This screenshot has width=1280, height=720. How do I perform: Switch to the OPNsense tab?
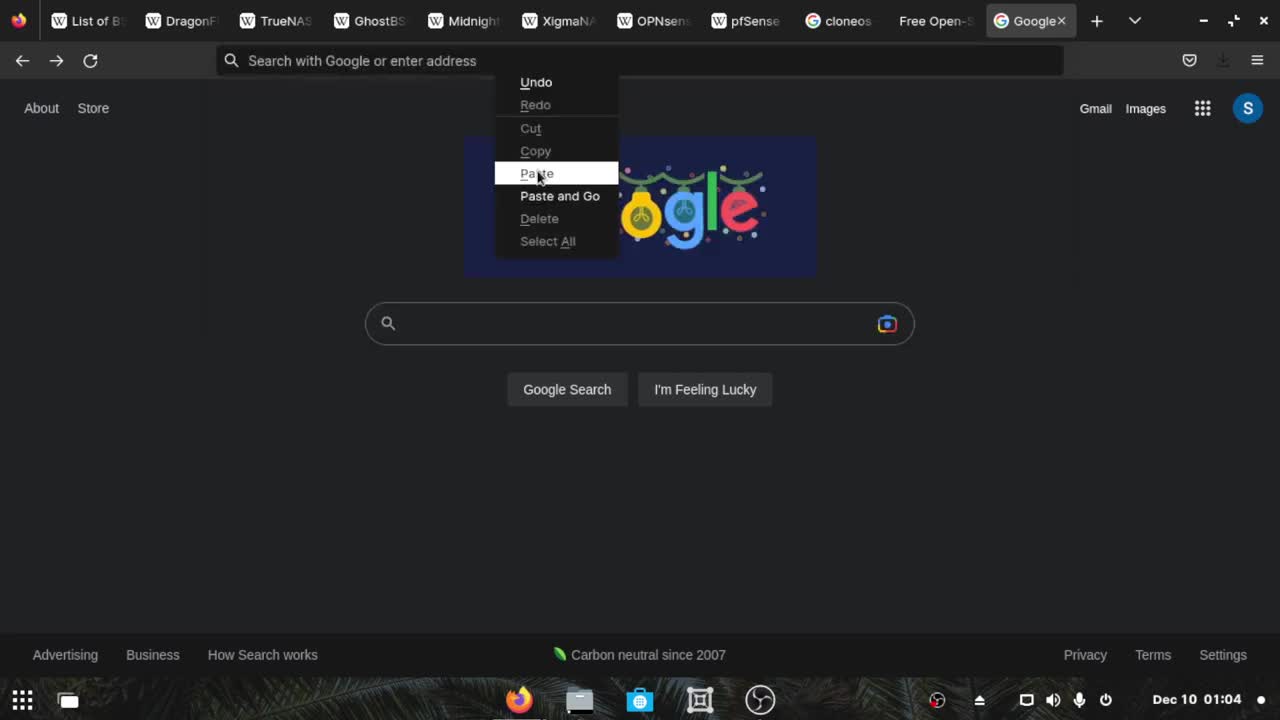coord(652,21)
